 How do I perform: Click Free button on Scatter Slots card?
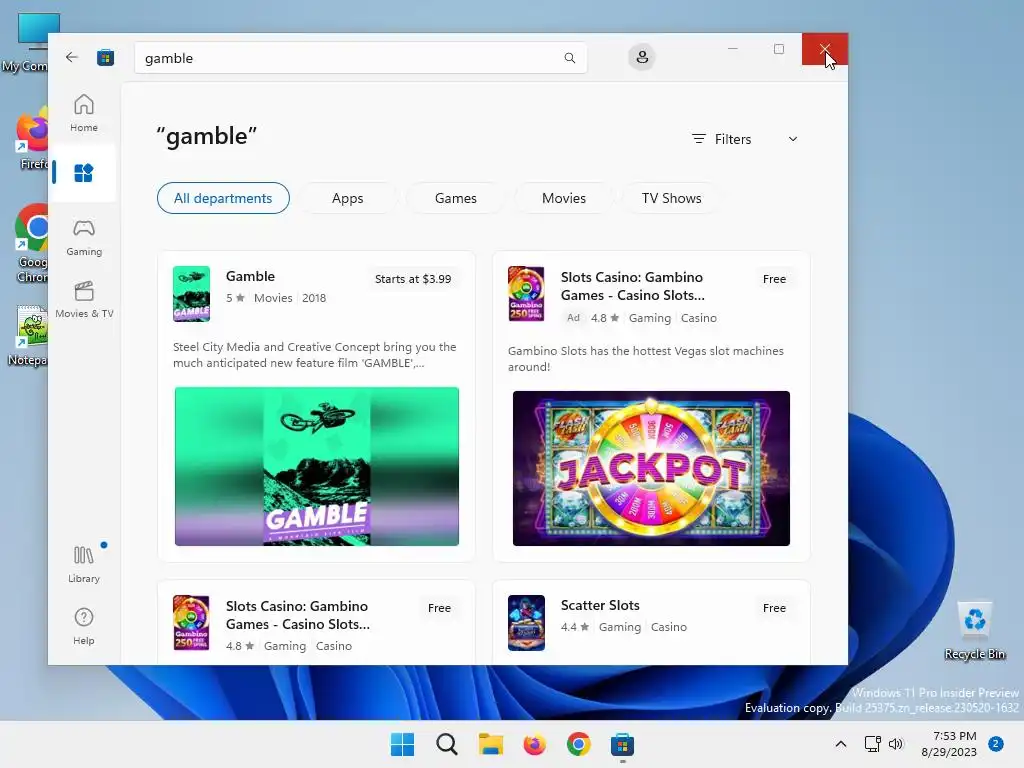[x=775, y=608]
